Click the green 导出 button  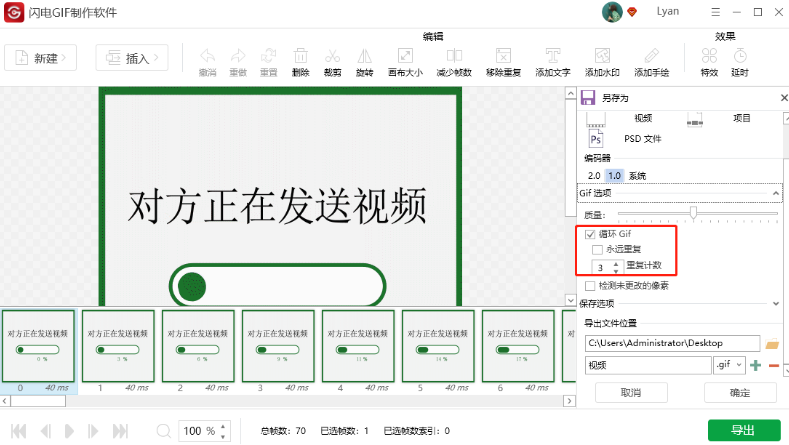pyautogui.click(x=743, y=430)
